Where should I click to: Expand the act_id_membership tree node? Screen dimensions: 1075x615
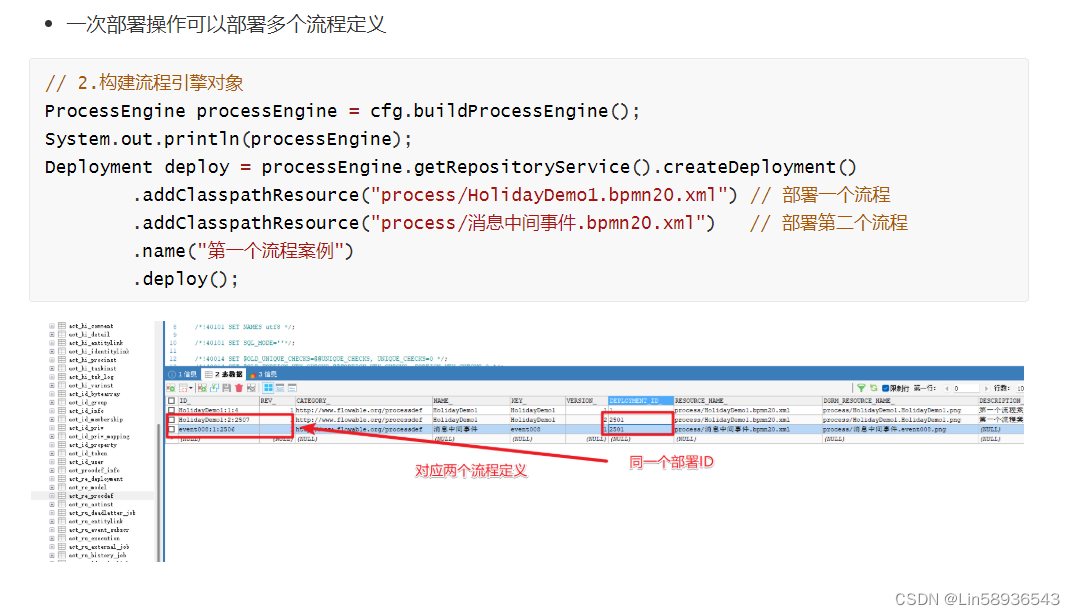tap(51, 419)
